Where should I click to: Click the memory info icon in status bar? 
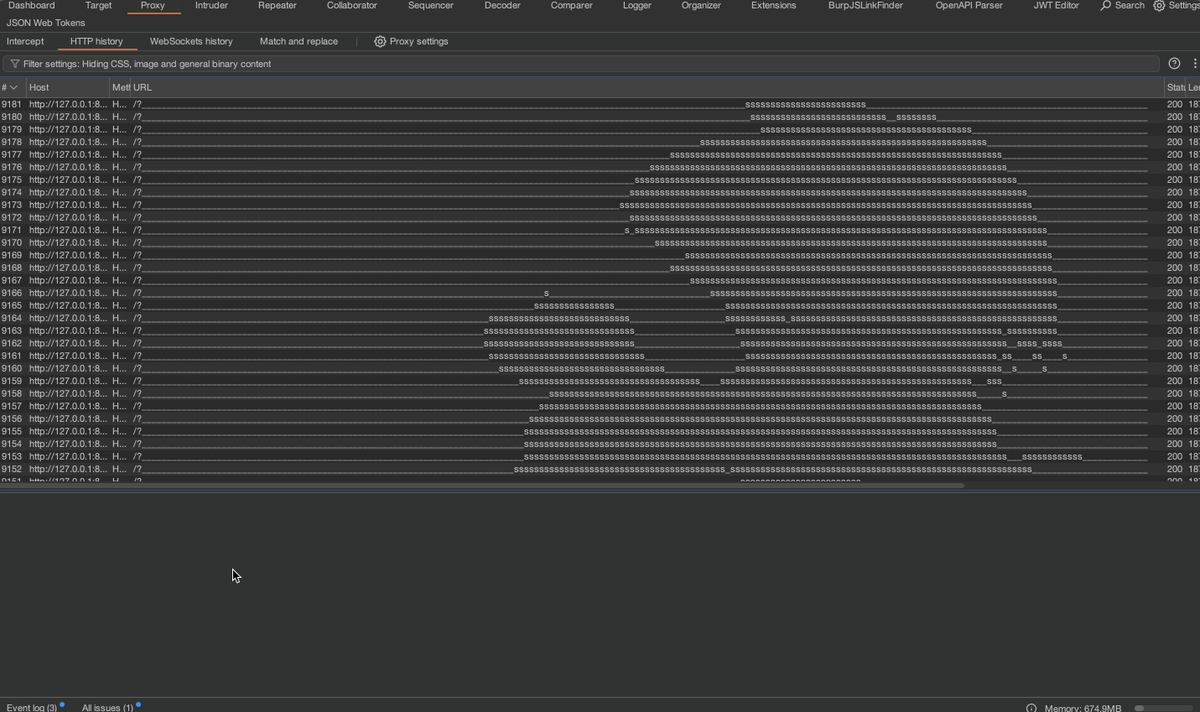click(1031, 708)
